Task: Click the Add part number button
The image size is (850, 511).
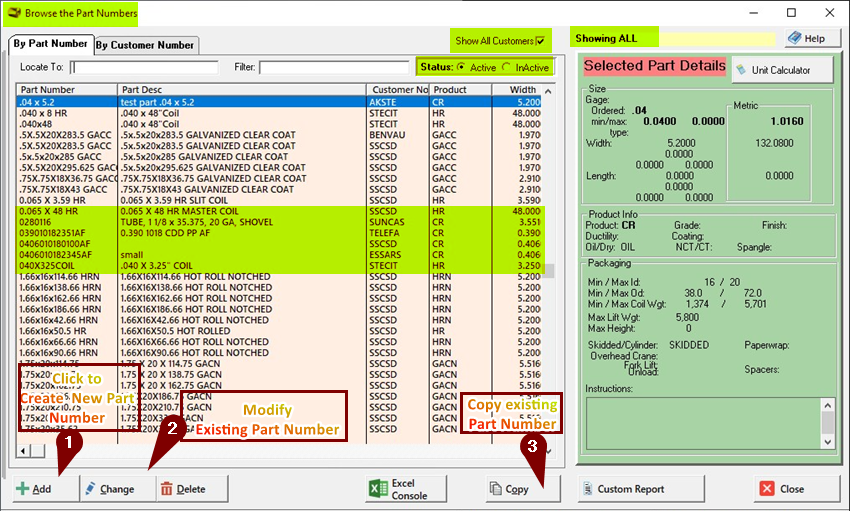Action: (34, 489)
